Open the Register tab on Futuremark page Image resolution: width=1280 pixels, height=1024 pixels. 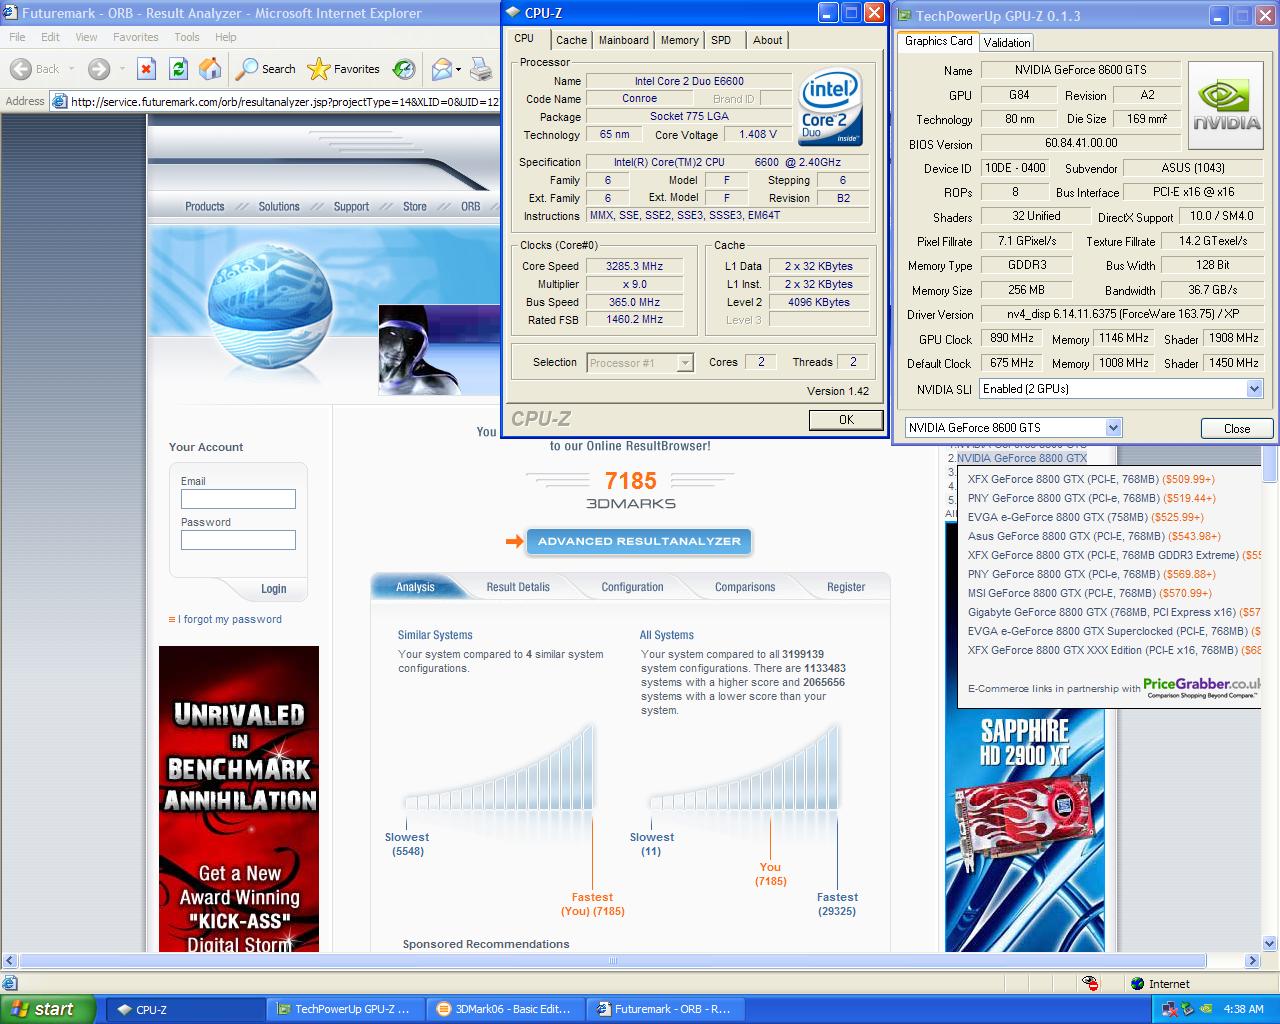pyautogui.click(x=846, y=587)
